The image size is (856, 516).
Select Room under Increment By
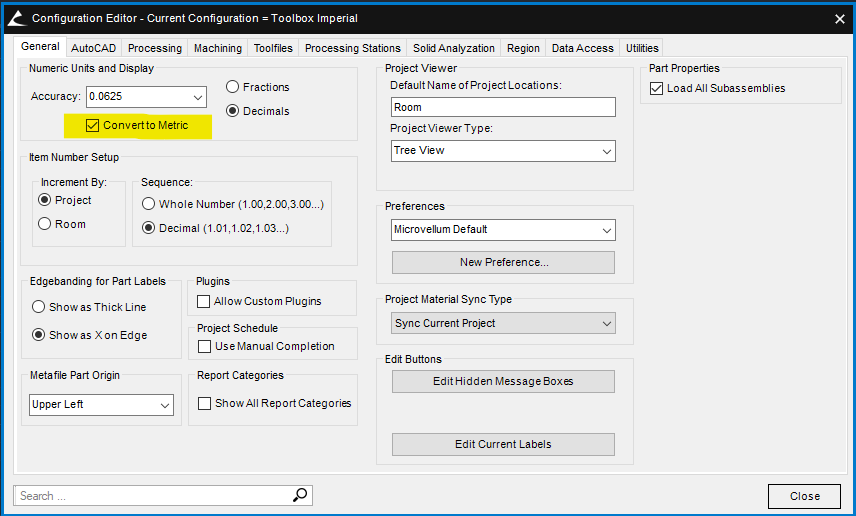tap(44, 224)
